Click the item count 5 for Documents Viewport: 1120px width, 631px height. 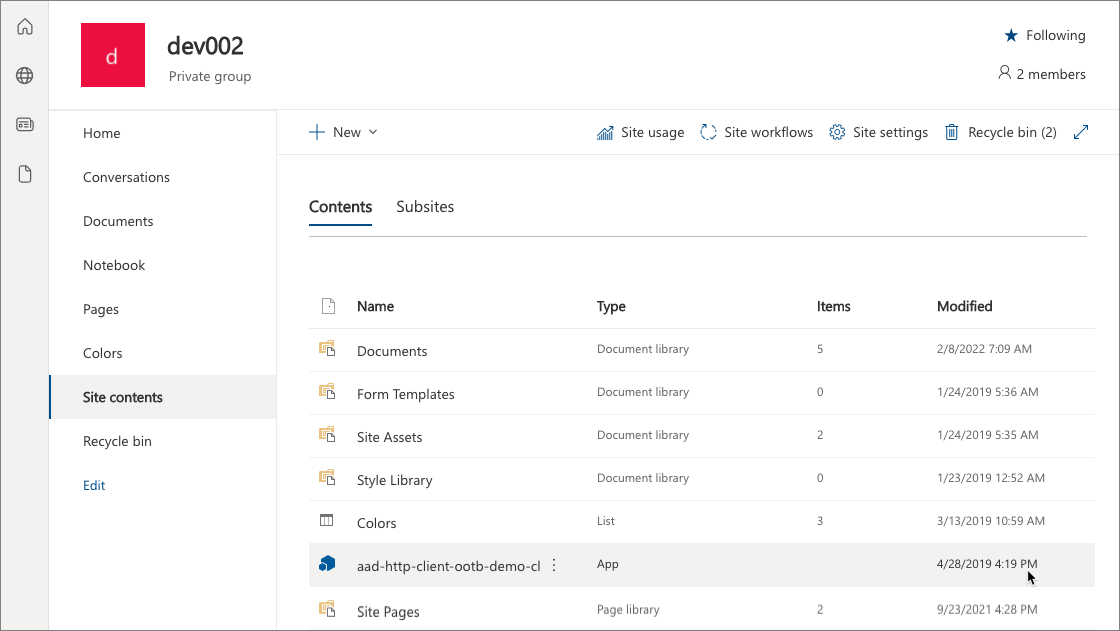[x=820, y=349]
